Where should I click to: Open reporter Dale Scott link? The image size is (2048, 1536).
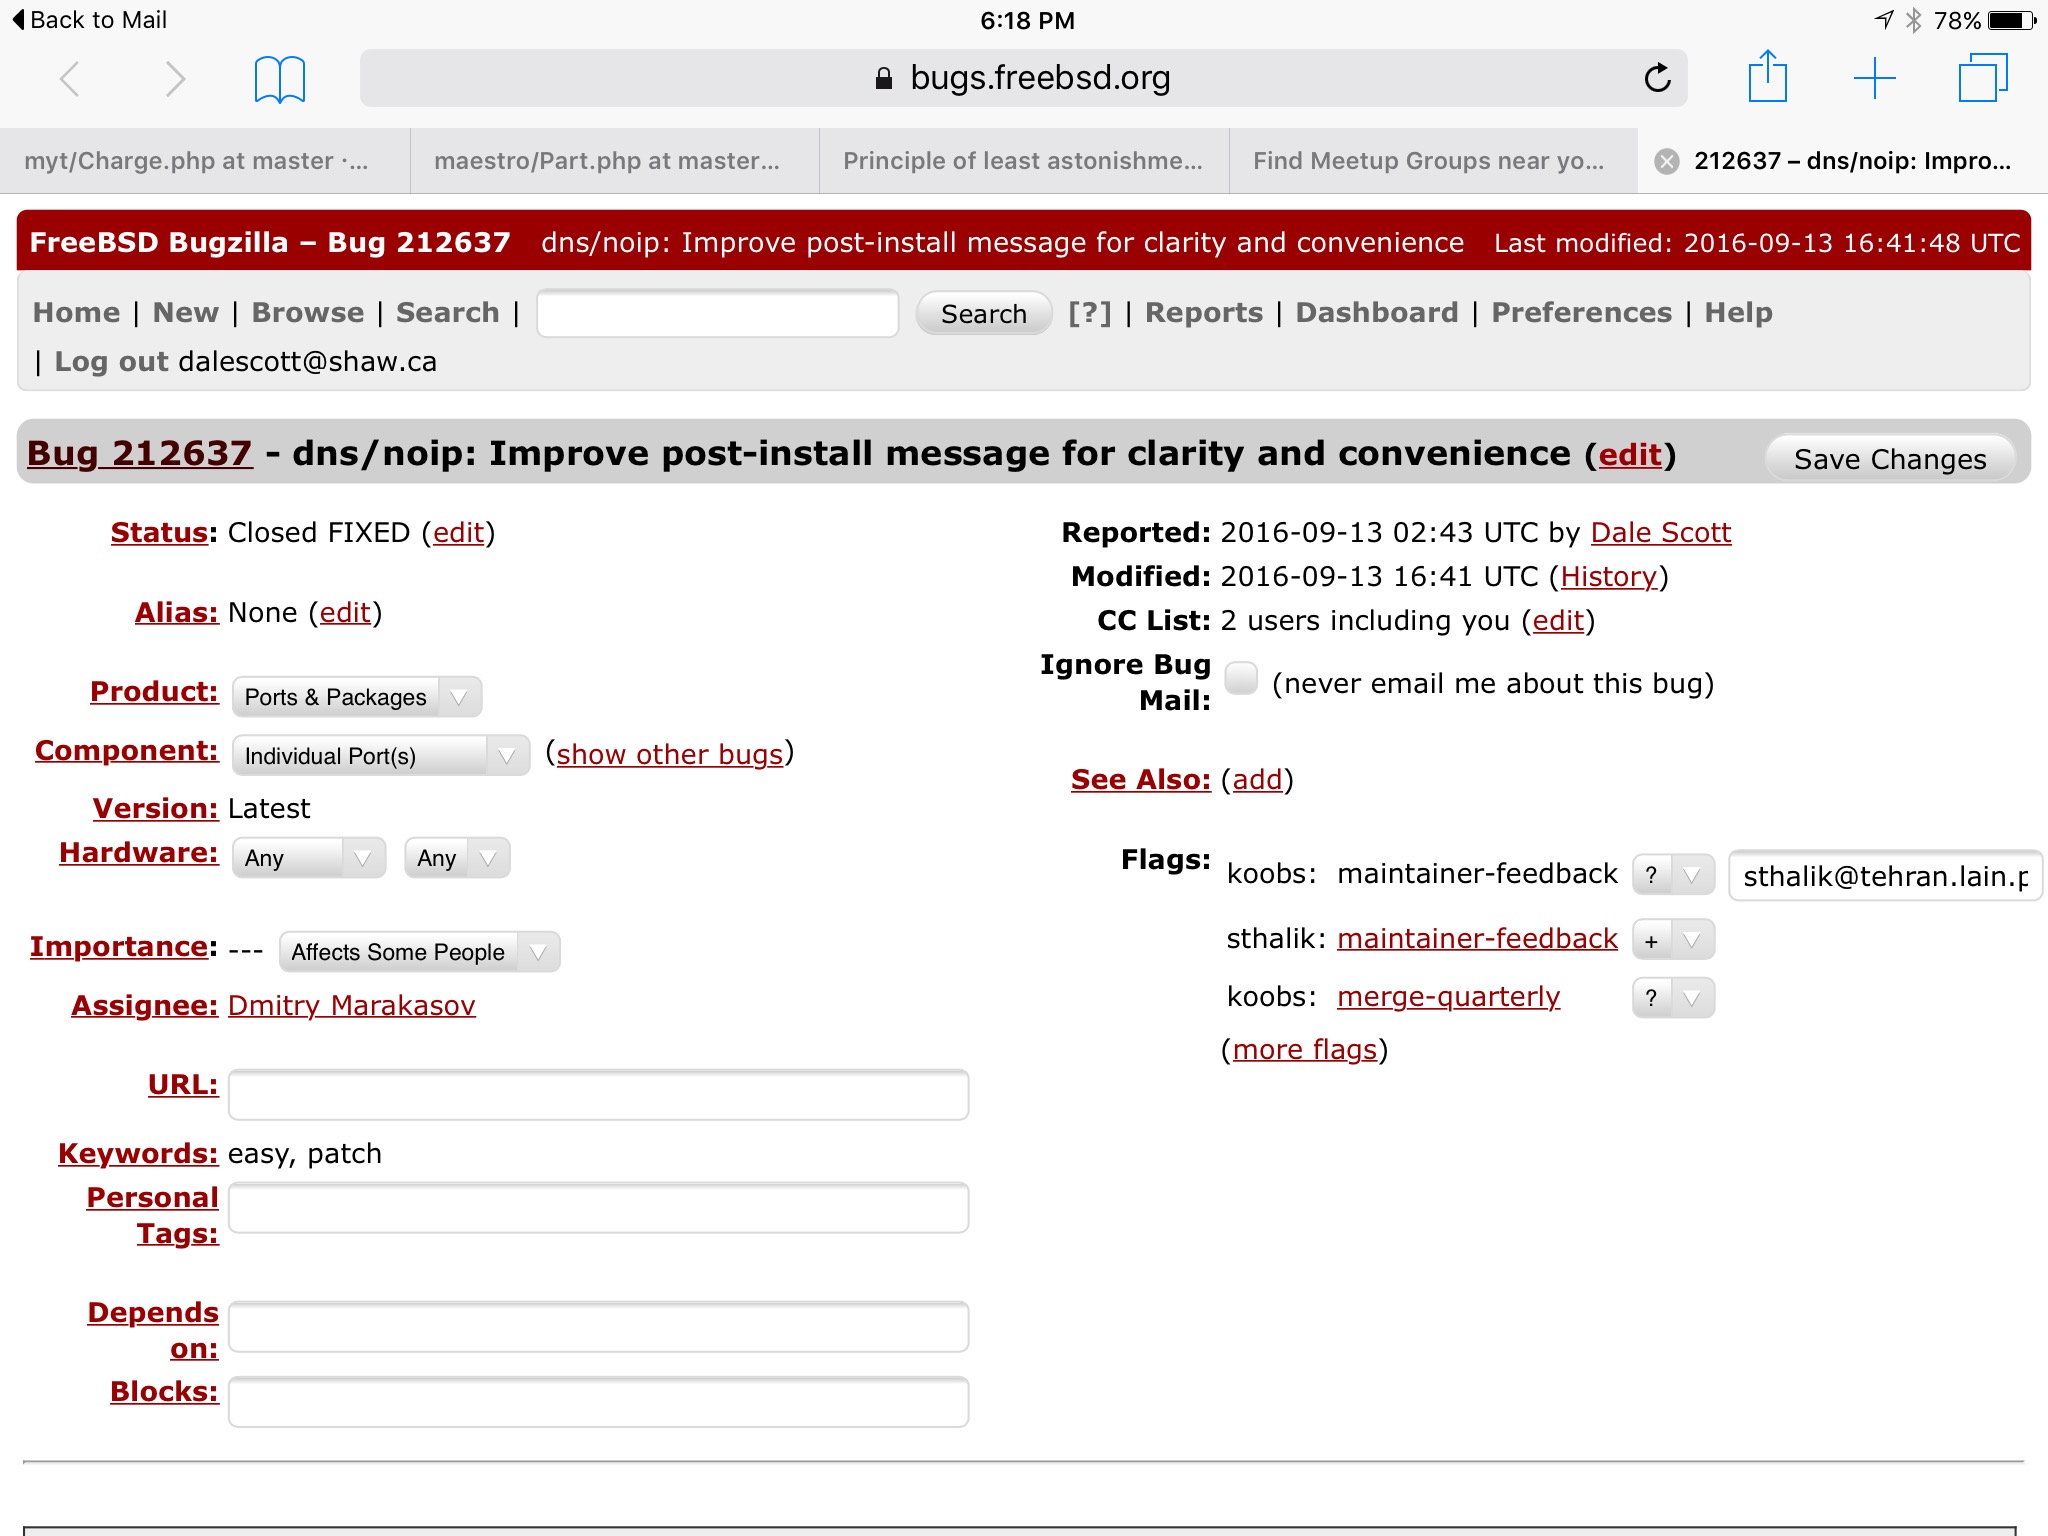point(1661,532)
